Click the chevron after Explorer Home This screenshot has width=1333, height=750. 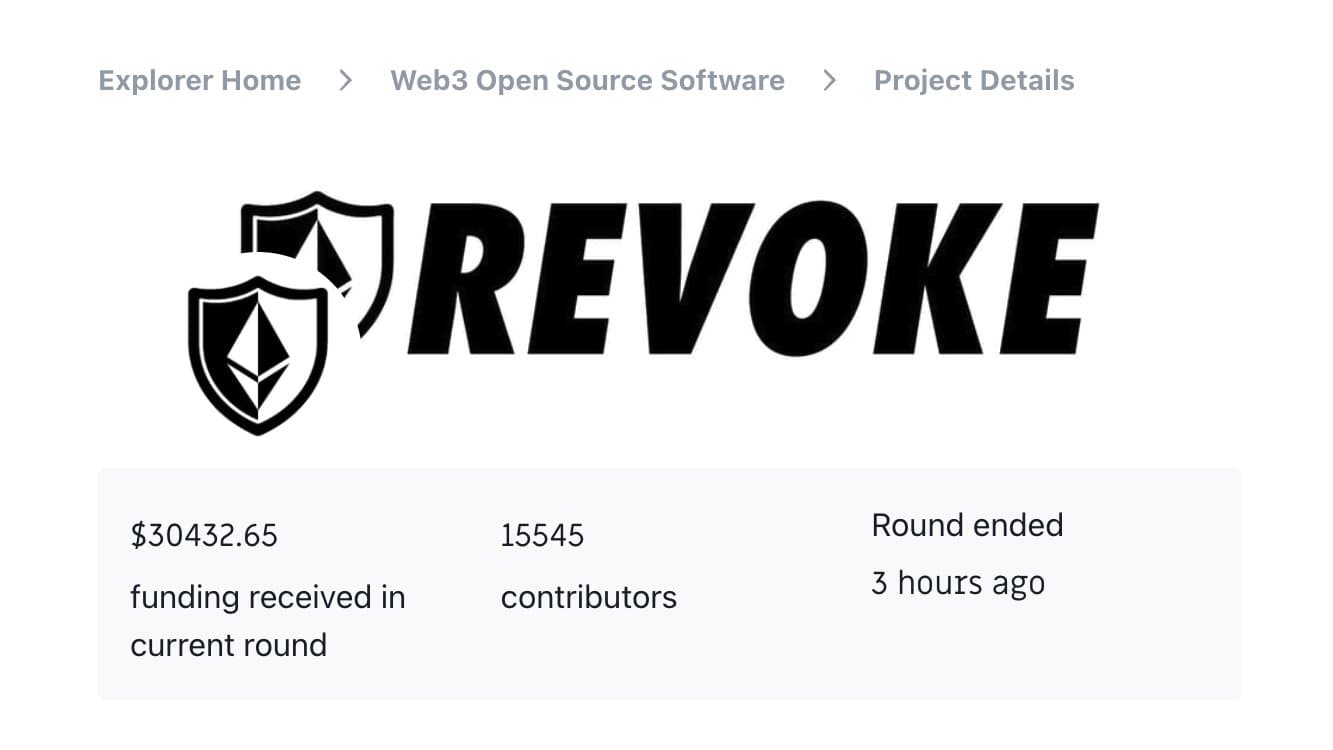tap(344, 80)
